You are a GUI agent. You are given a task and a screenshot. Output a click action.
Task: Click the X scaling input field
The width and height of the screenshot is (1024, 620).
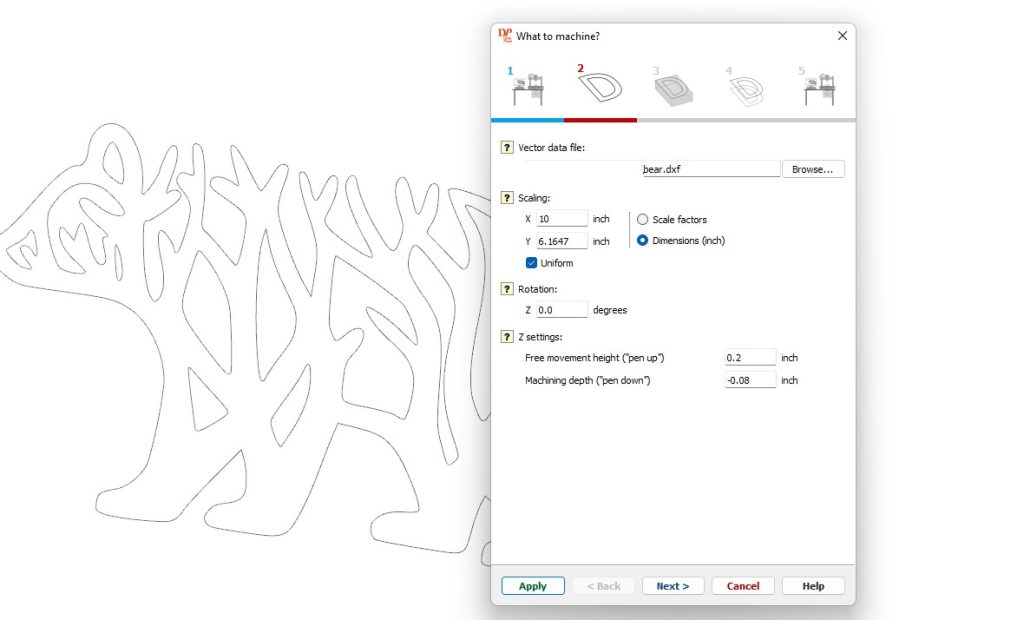tap(561, 219)
